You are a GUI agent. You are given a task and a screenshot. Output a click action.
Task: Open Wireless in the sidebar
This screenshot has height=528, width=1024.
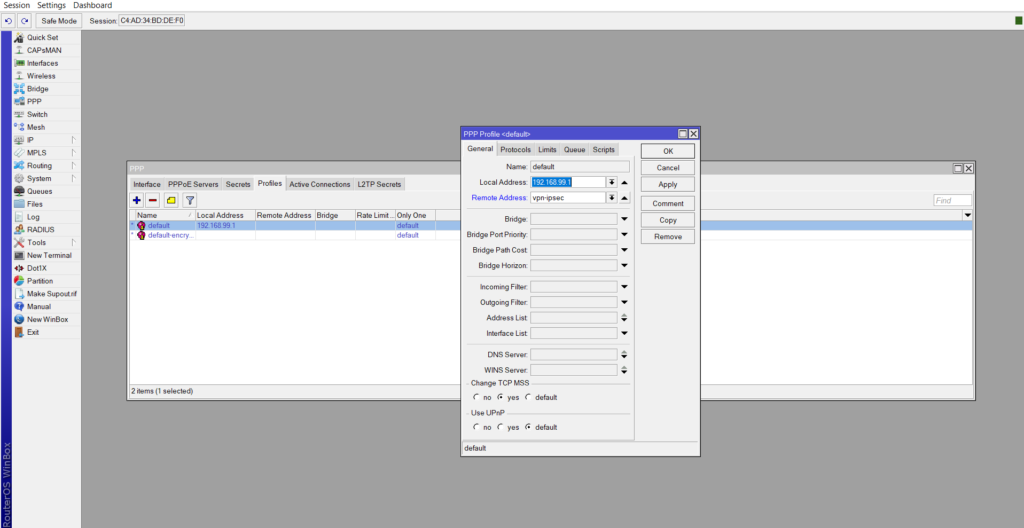41,76
